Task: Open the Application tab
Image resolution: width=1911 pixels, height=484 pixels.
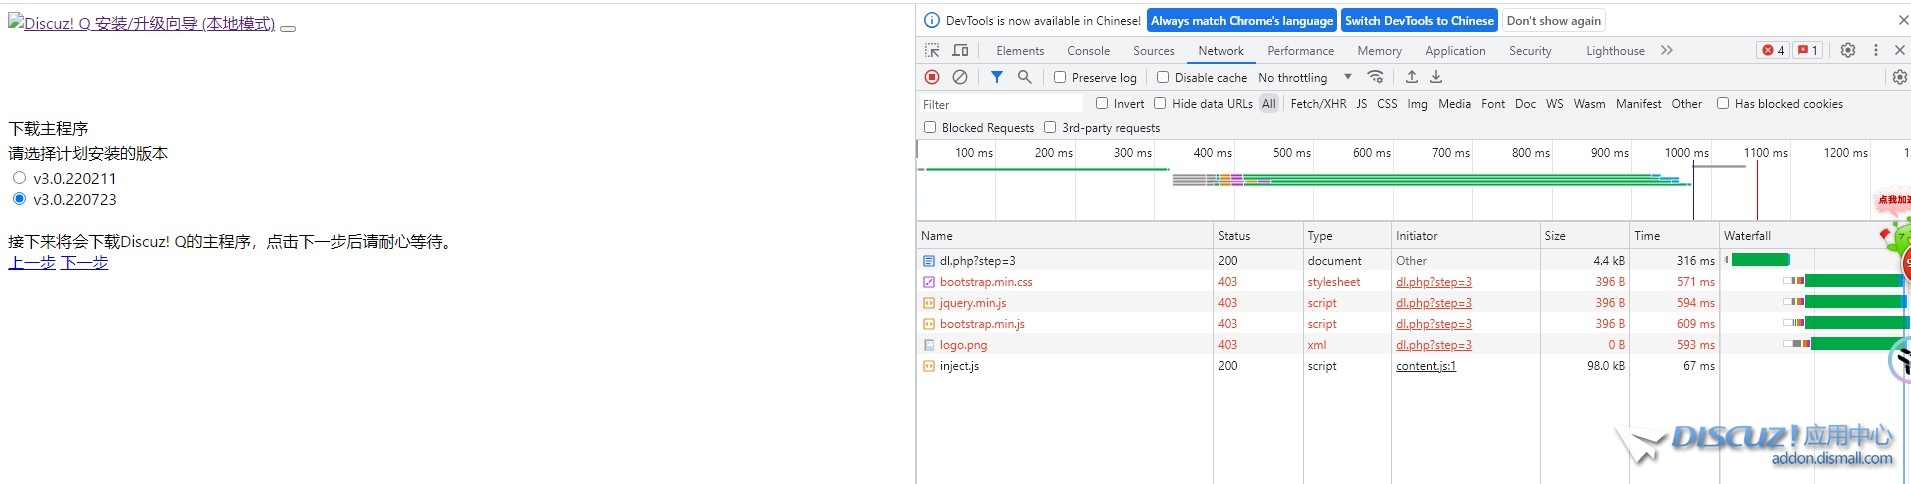Action: tap(1455, 51)
